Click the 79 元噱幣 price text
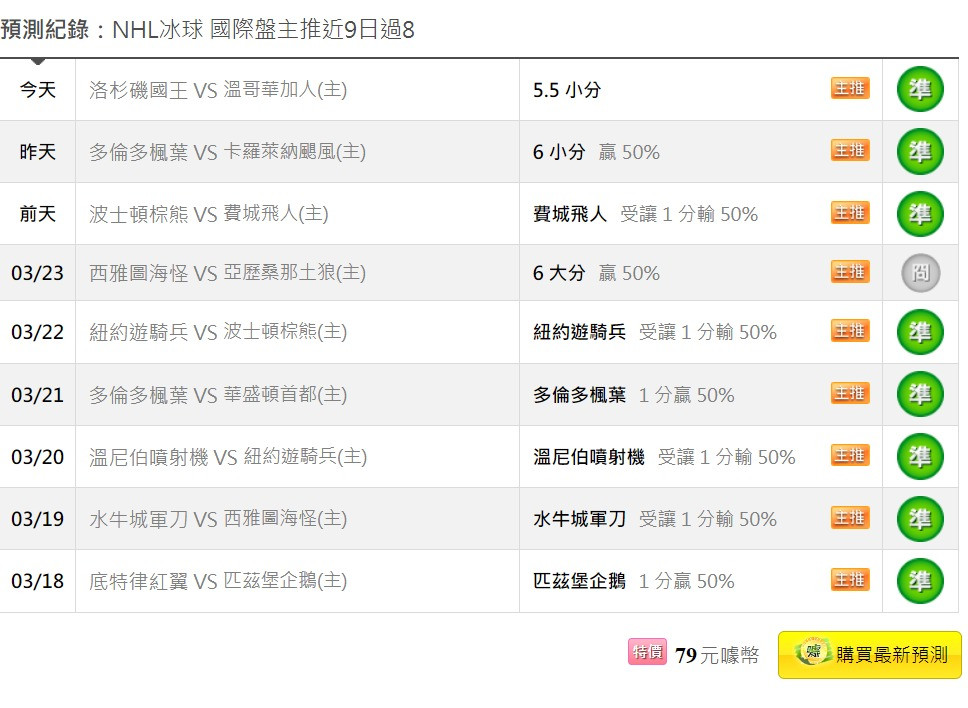Image resolution: width=968 pixels, height=708 pixels. 717,655
